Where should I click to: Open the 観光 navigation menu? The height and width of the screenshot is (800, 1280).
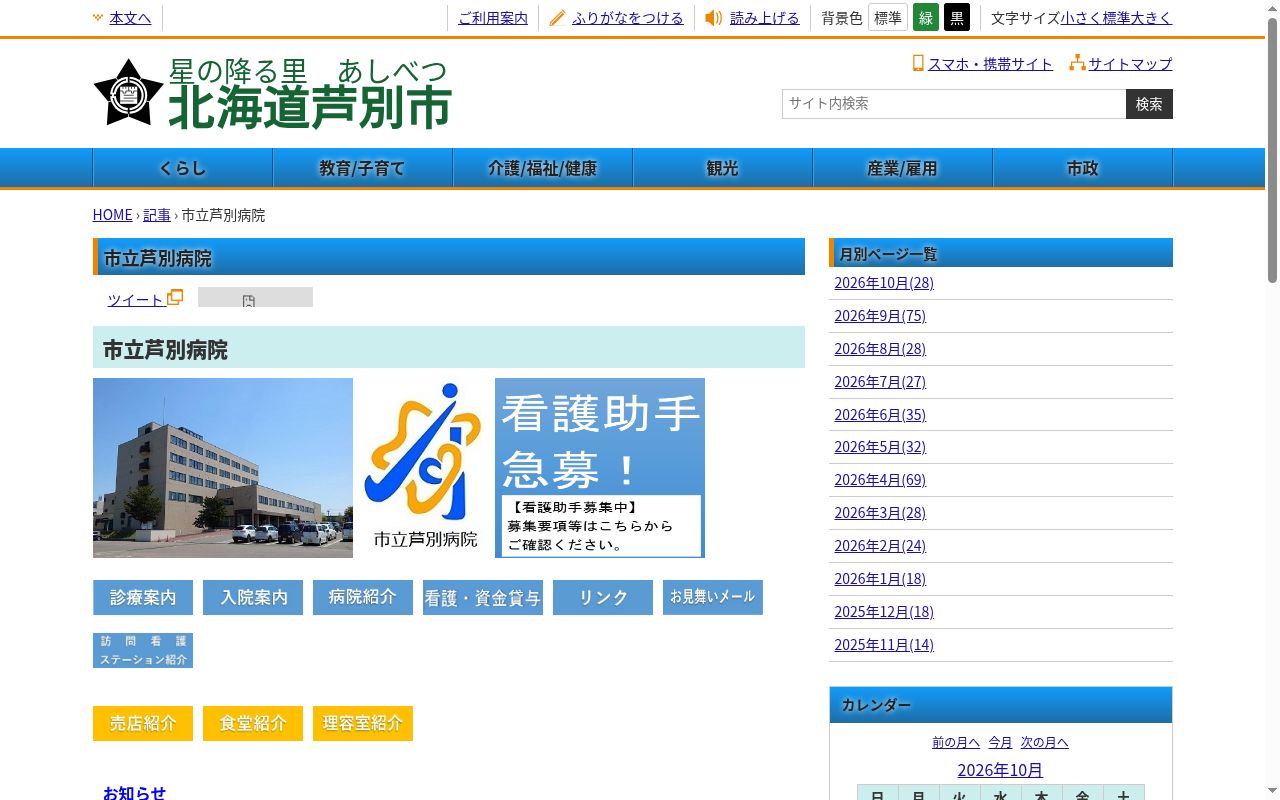(x=723, y=168)
